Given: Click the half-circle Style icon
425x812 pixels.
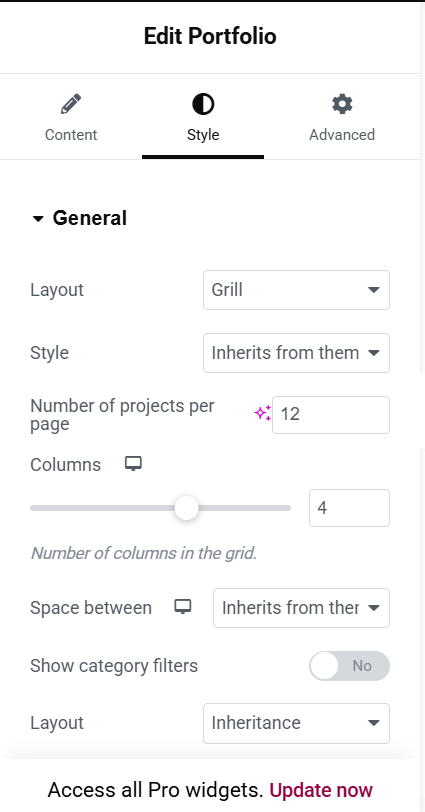Looking at the screenshot, I should (203, 104).
